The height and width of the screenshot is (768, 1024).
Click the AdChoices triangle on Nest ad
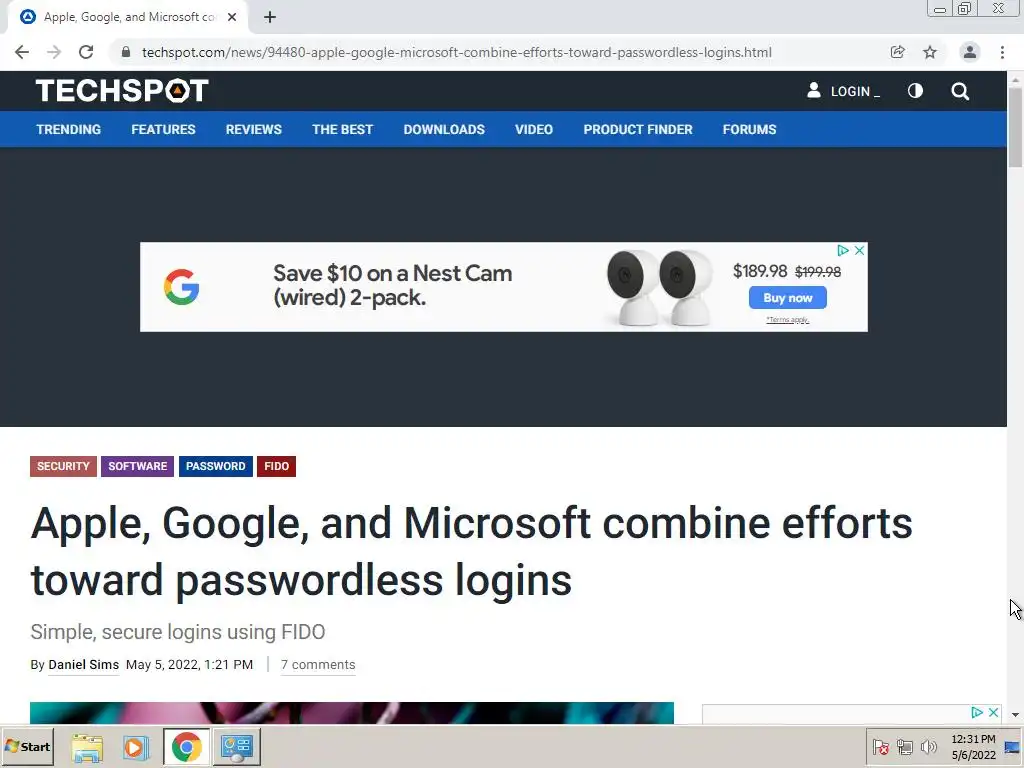pos(843,250)
